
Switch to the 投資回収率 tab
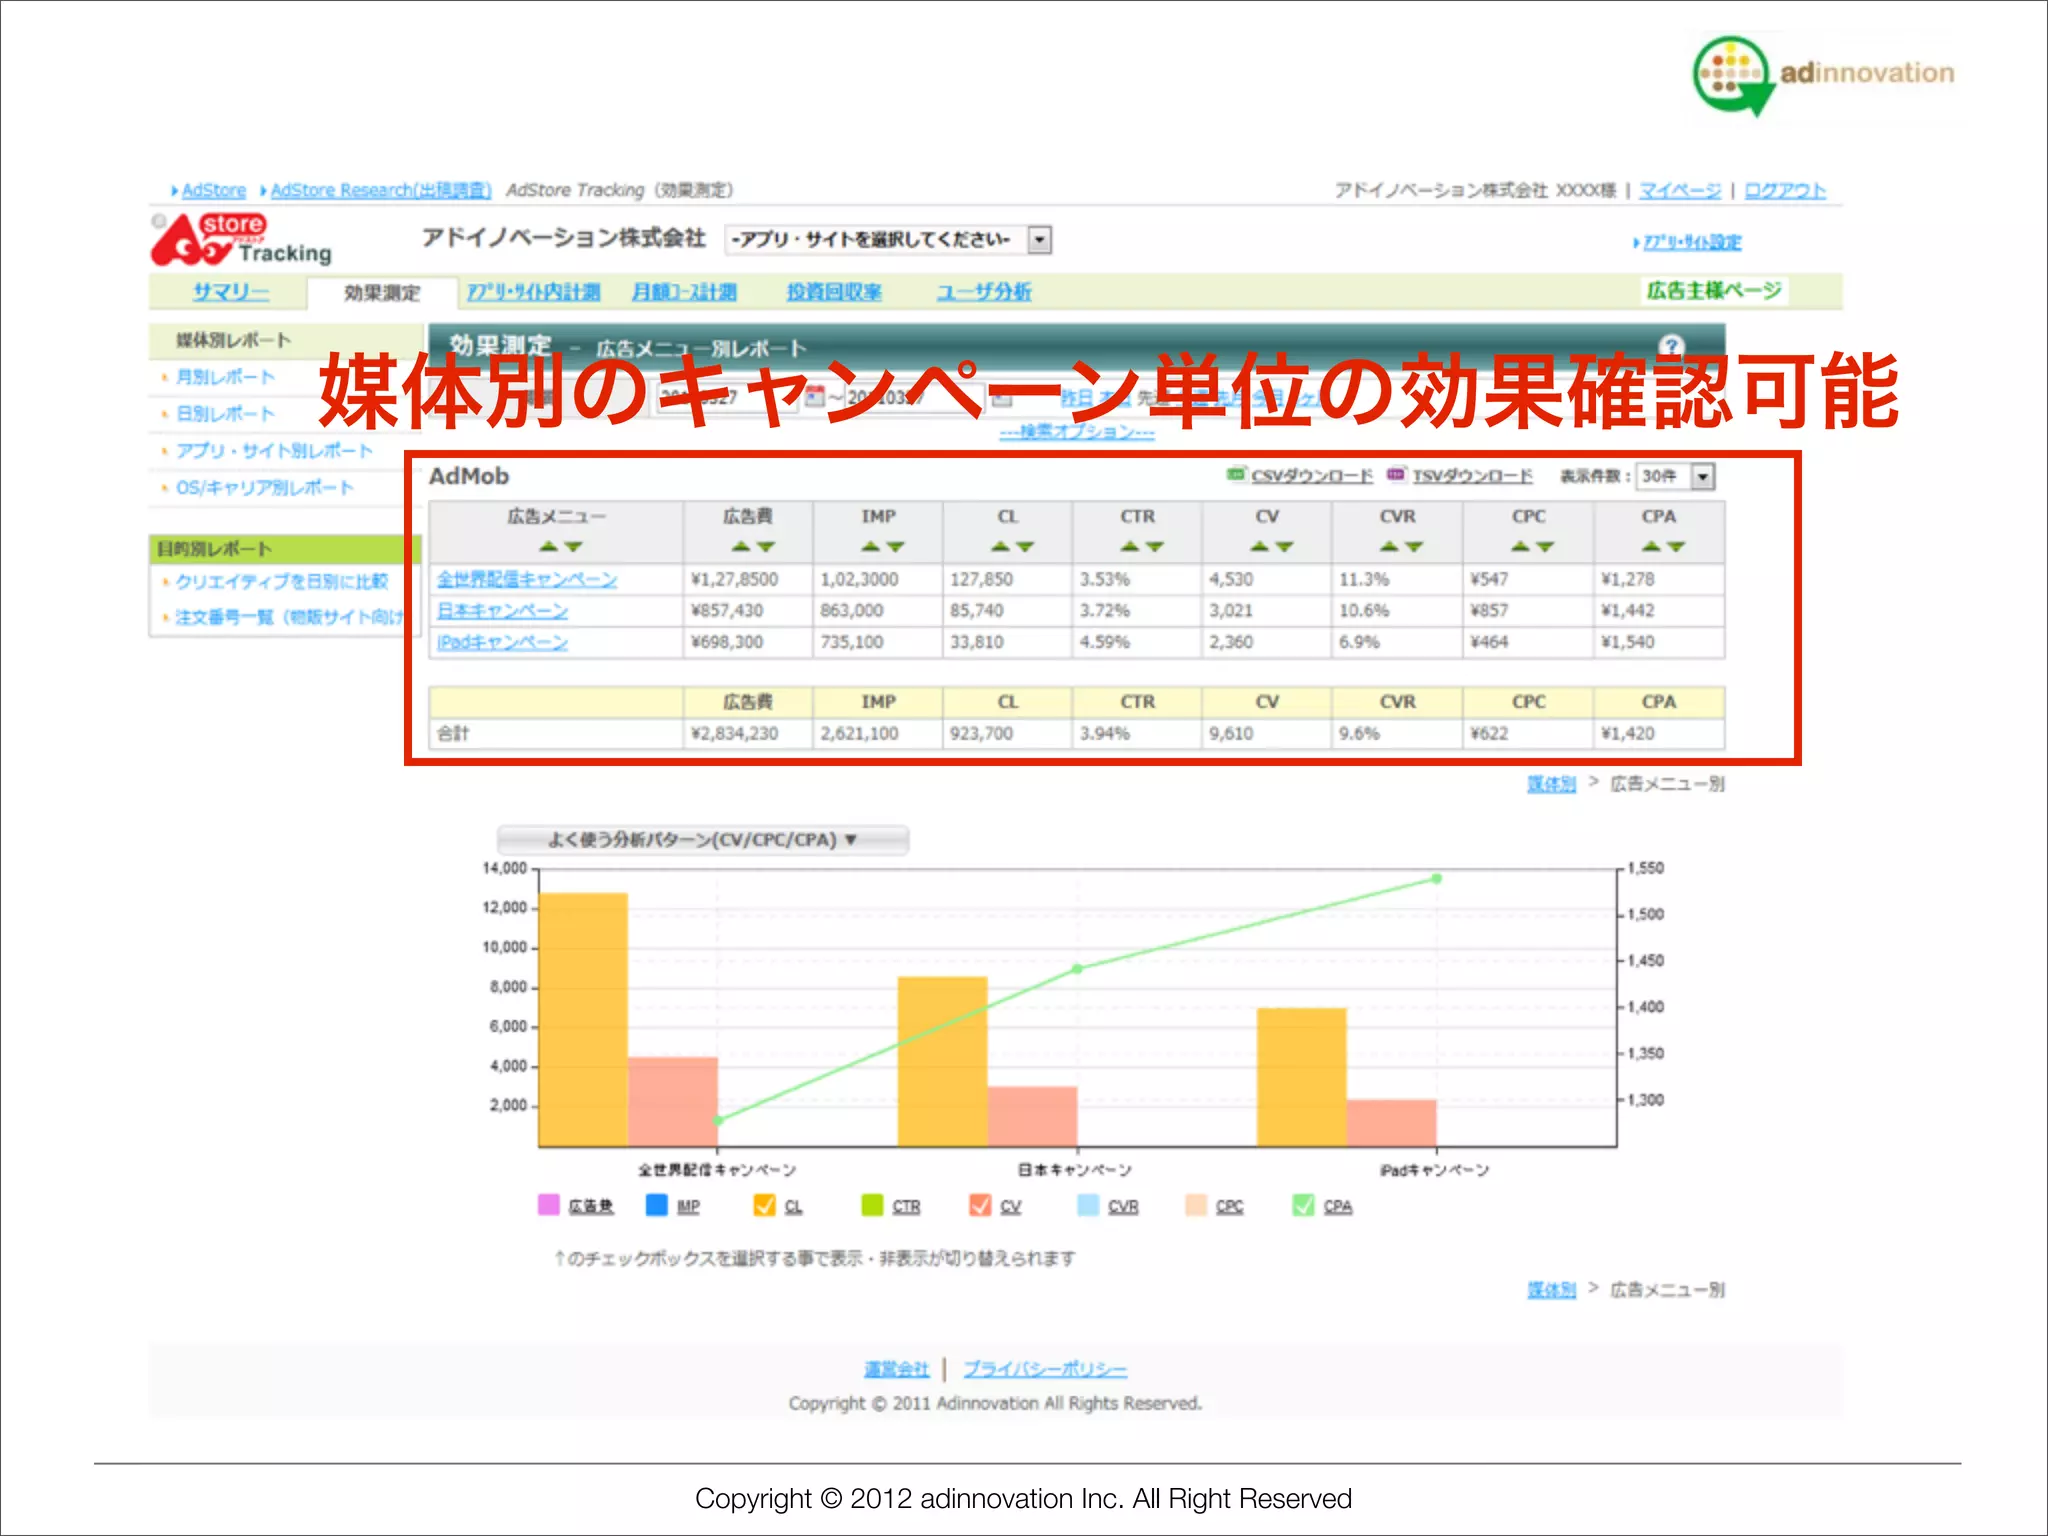coord(834,292)
